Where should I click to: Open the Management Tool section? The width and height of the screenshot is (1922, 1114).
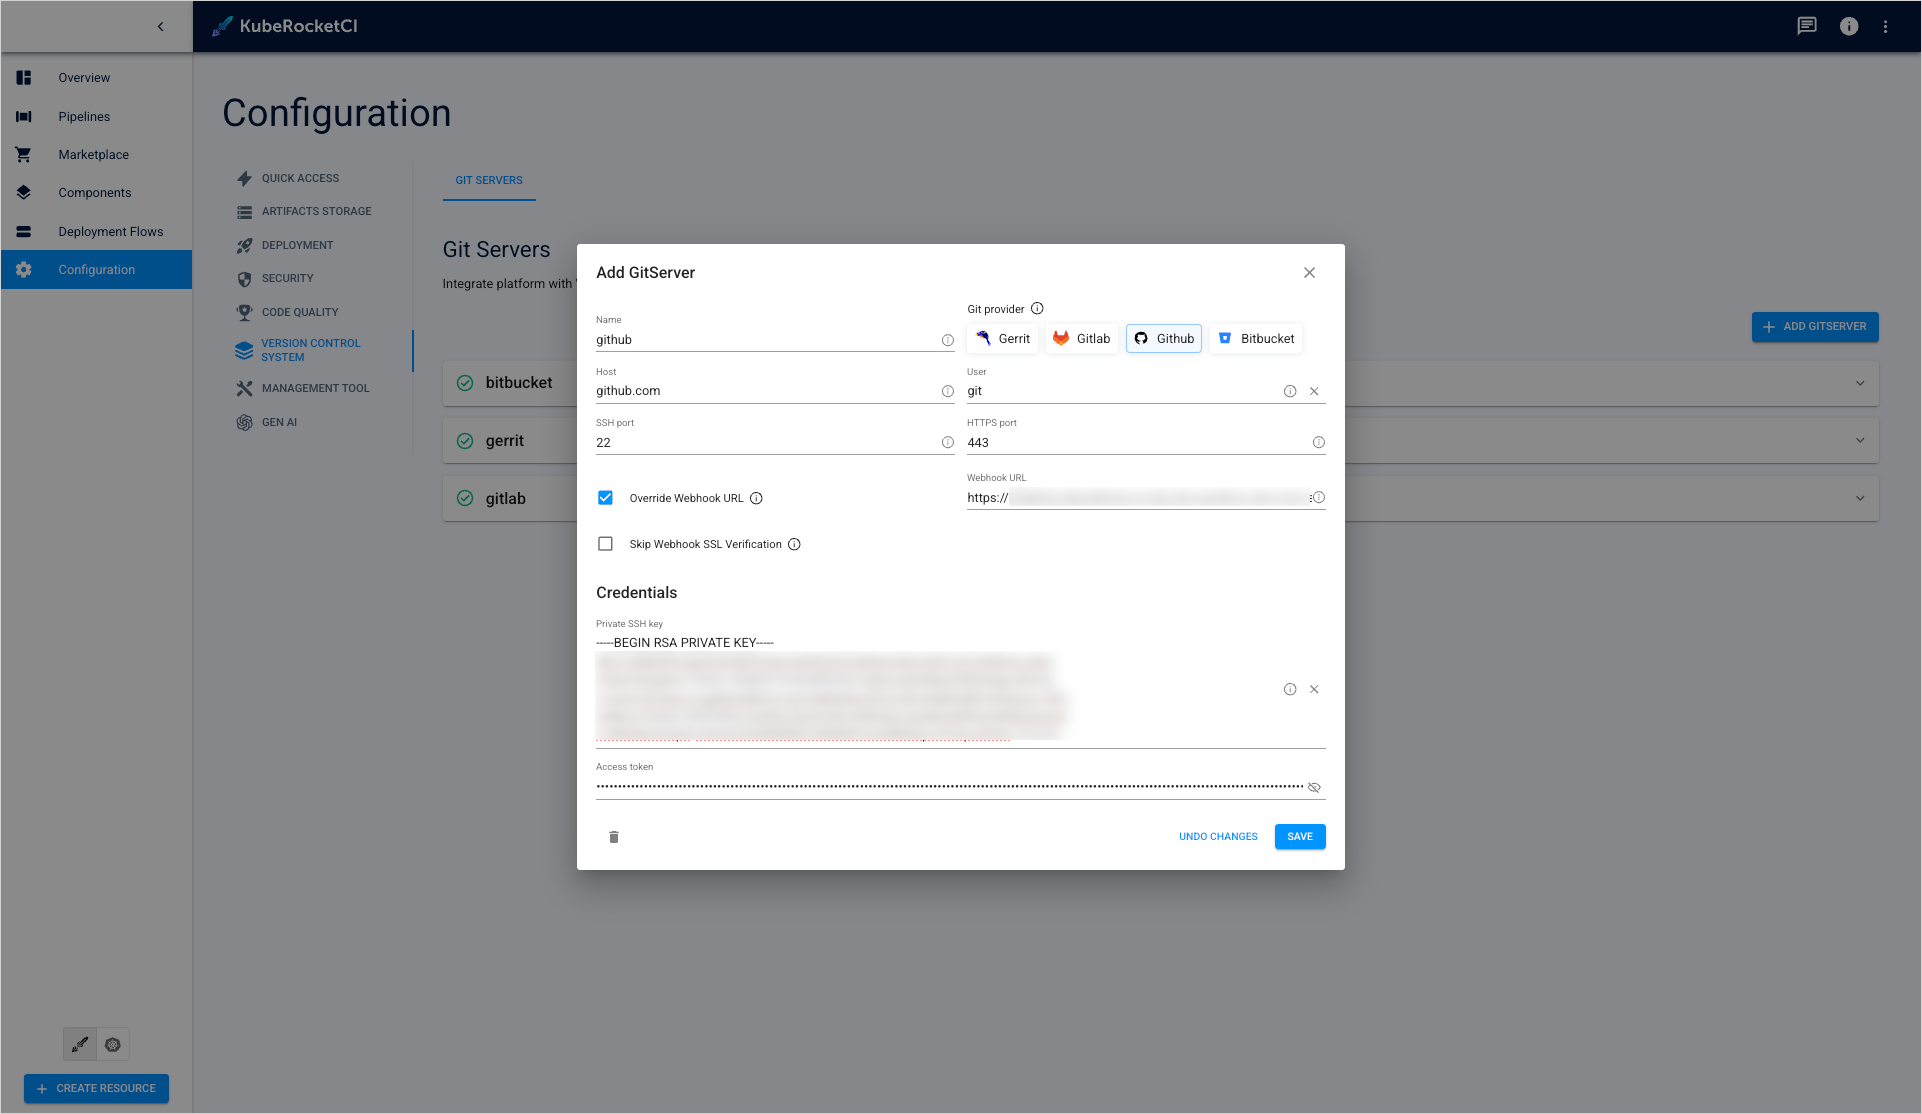(315, 388)
